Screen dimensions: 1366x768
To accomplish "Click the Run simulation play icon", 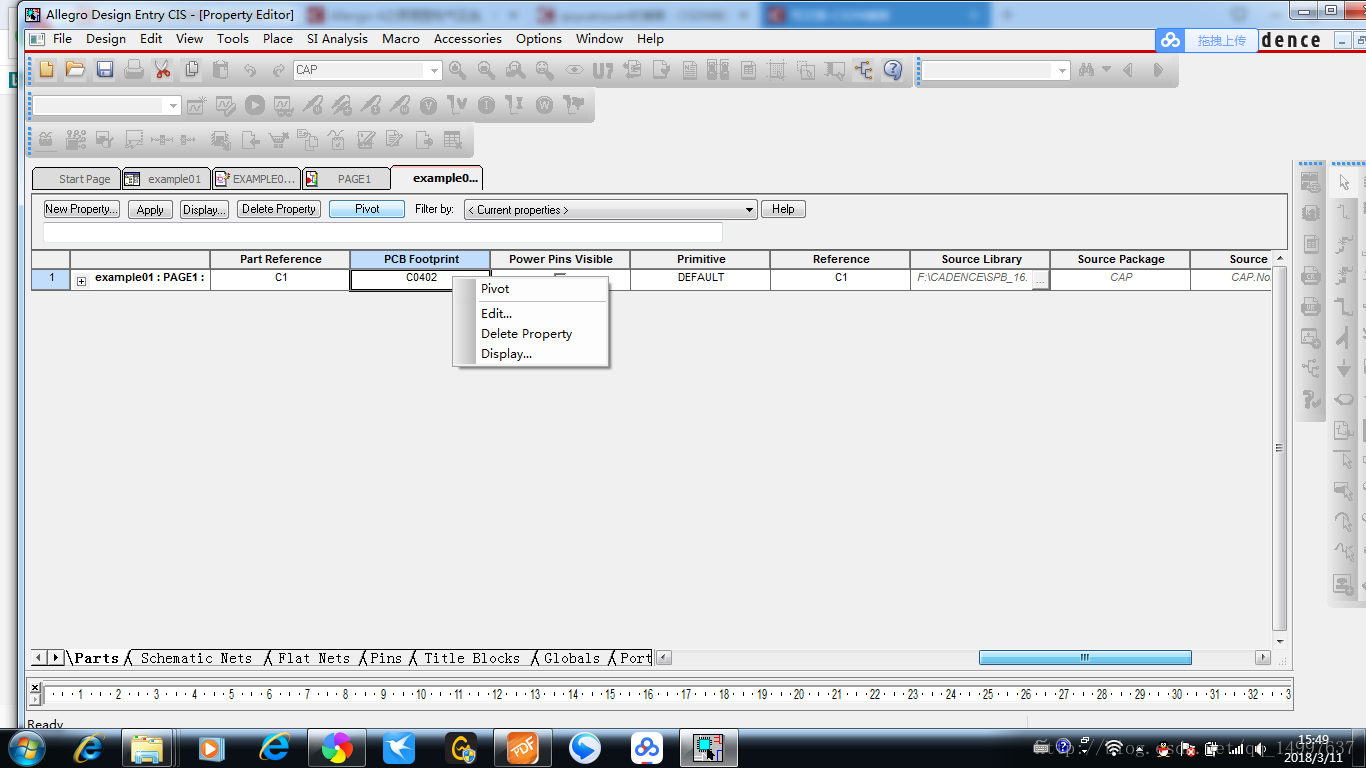I will pyautogui.click(x=255, y=105).
